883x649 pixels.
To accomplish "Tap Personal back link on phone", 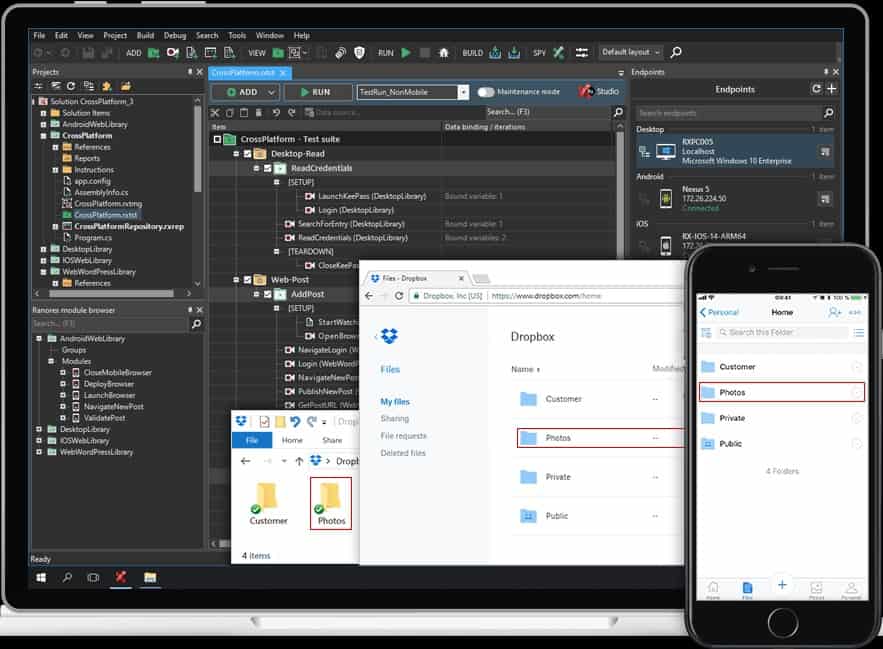I will [x=719, y=312].
